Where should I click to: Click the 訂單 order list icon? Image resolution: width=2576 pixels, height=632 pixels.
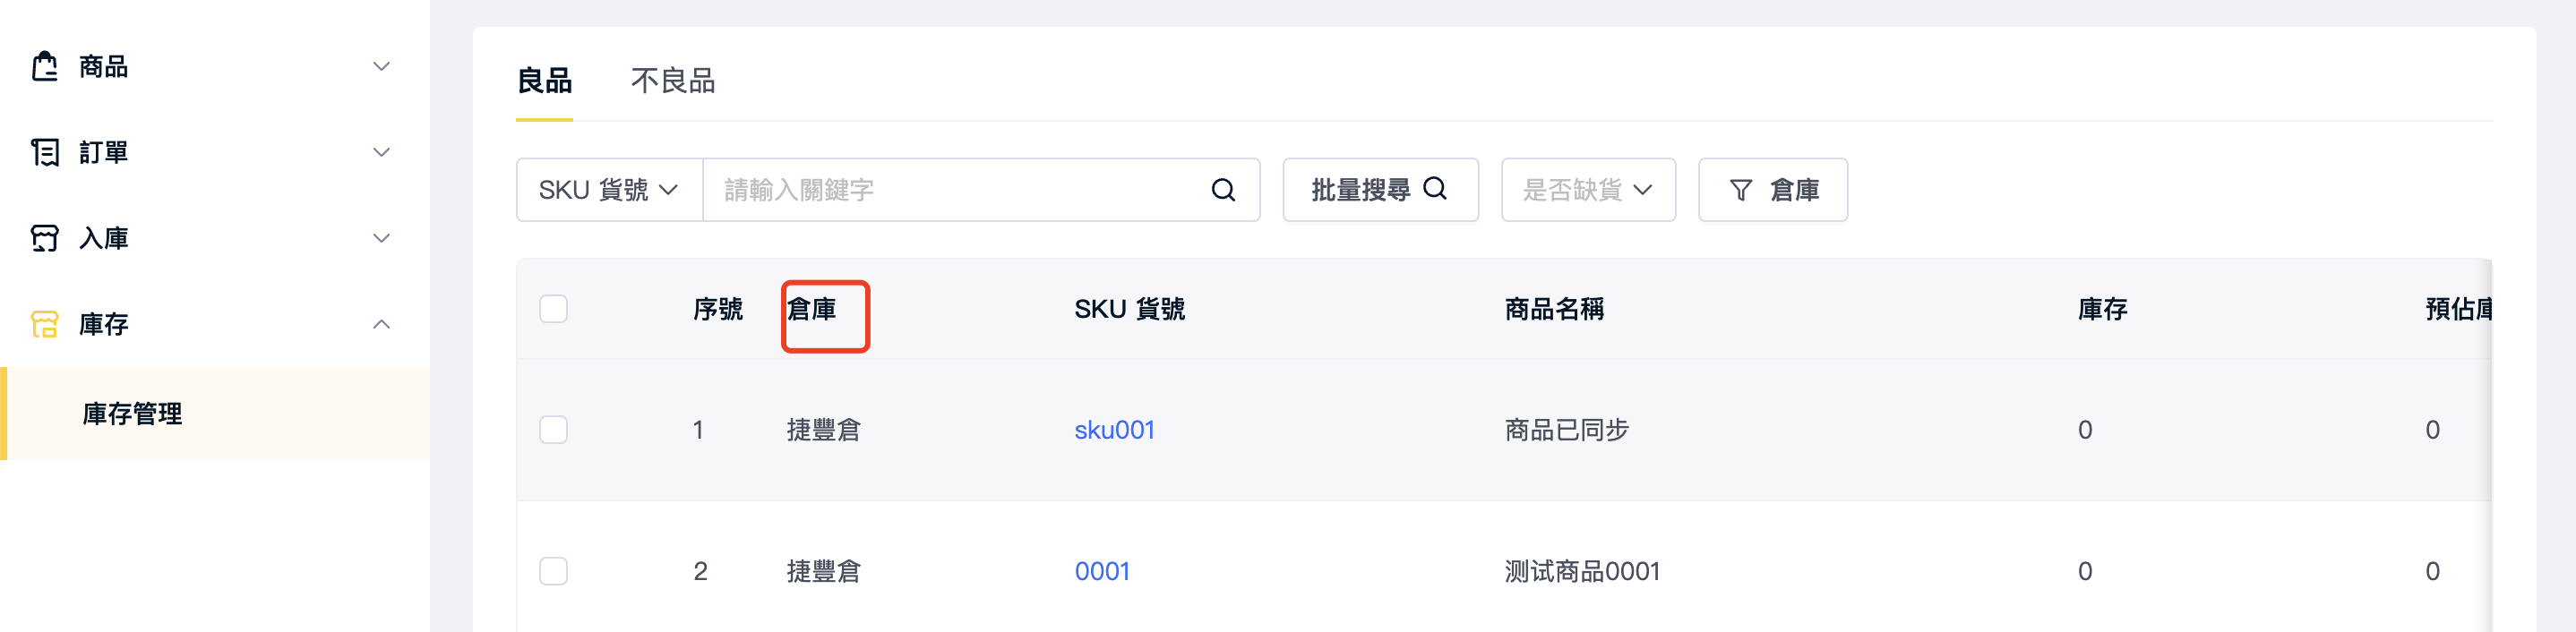(45, 152)
